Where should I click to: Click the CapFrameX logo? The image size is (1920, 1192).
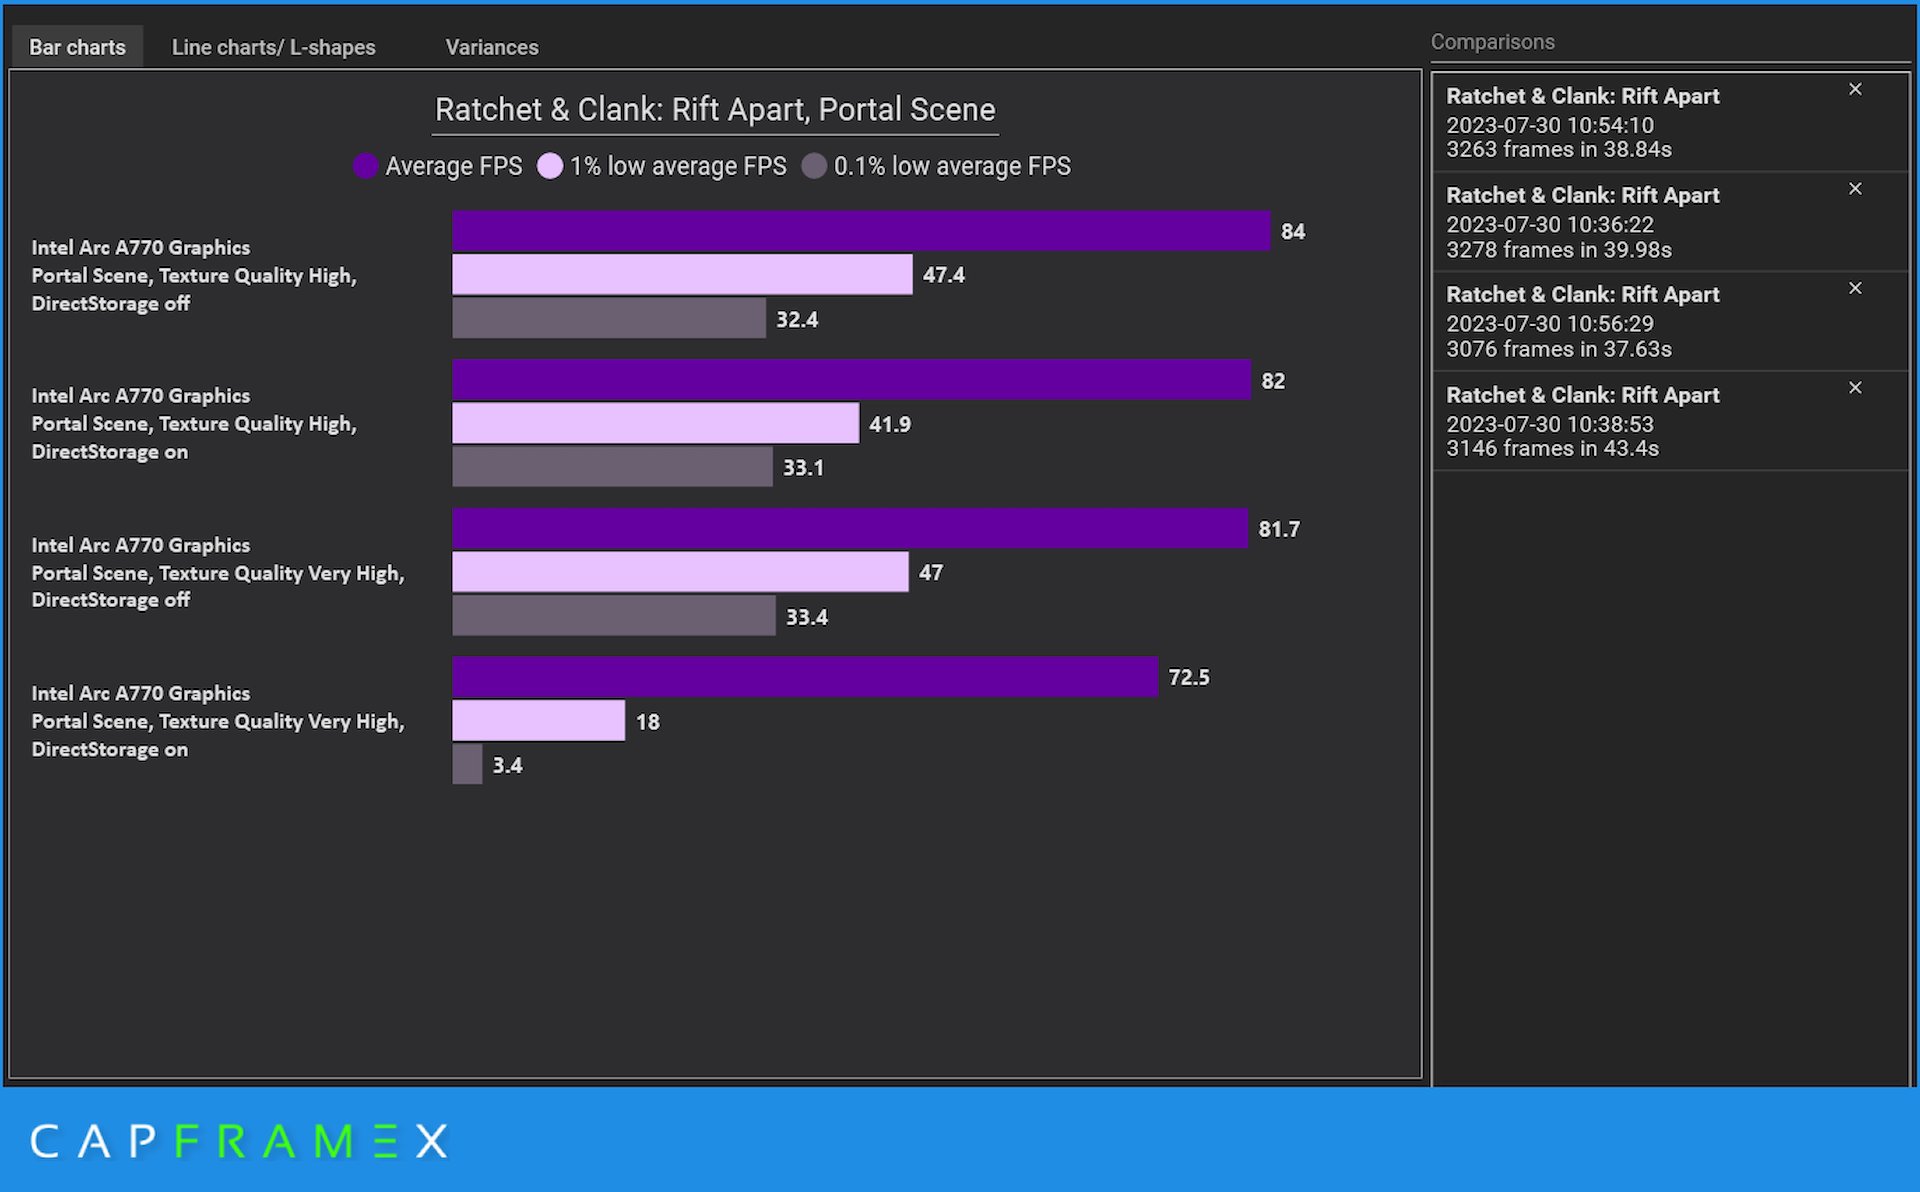(x=239, y=1141)
